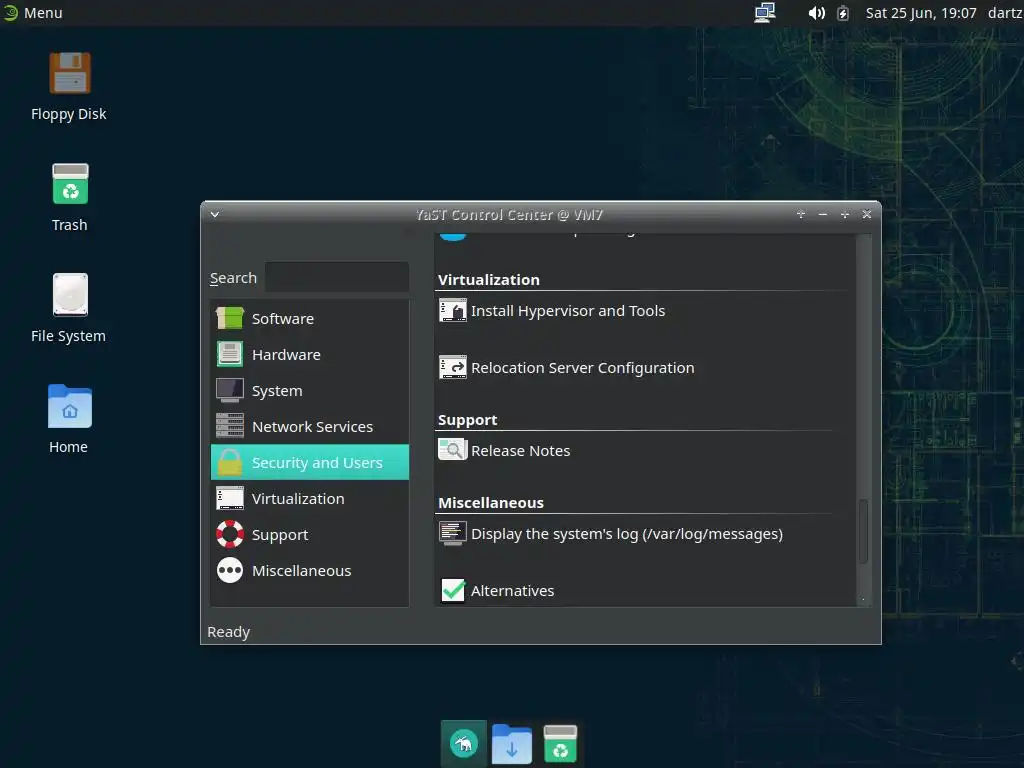Click the battery power tray icon
1024x768 pixels.
click(x=843, y=13)
